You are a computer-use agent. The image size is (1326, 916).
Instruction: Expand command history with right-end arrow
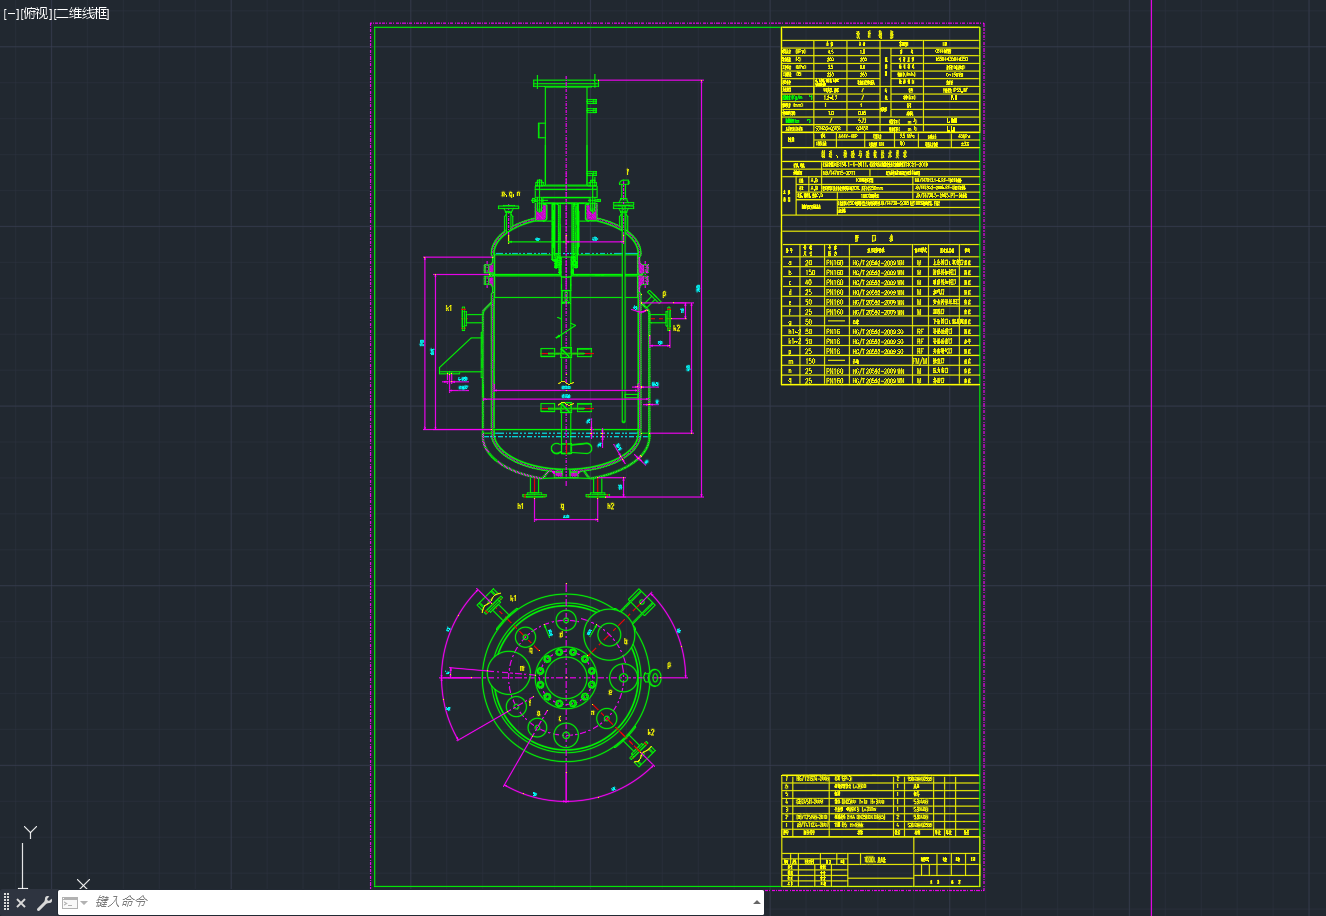[756, 902]
